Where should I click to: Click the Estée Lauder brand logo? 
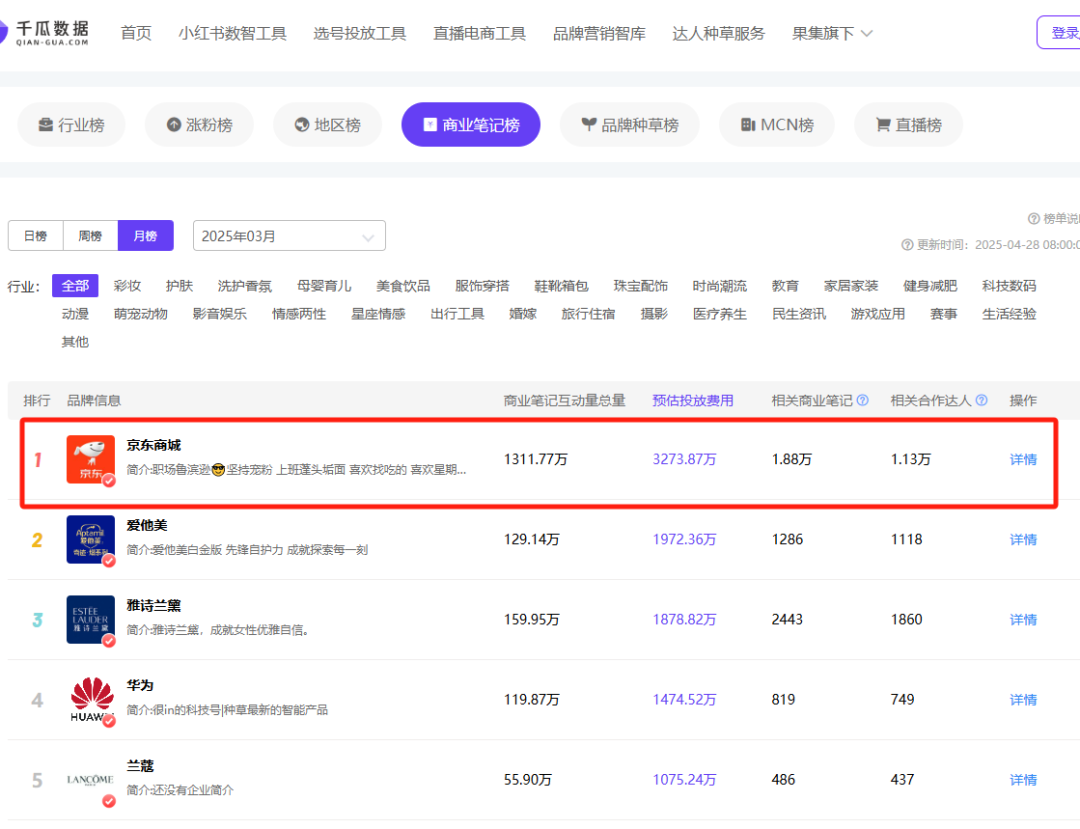pyautogui.click(x=90, y=619)
